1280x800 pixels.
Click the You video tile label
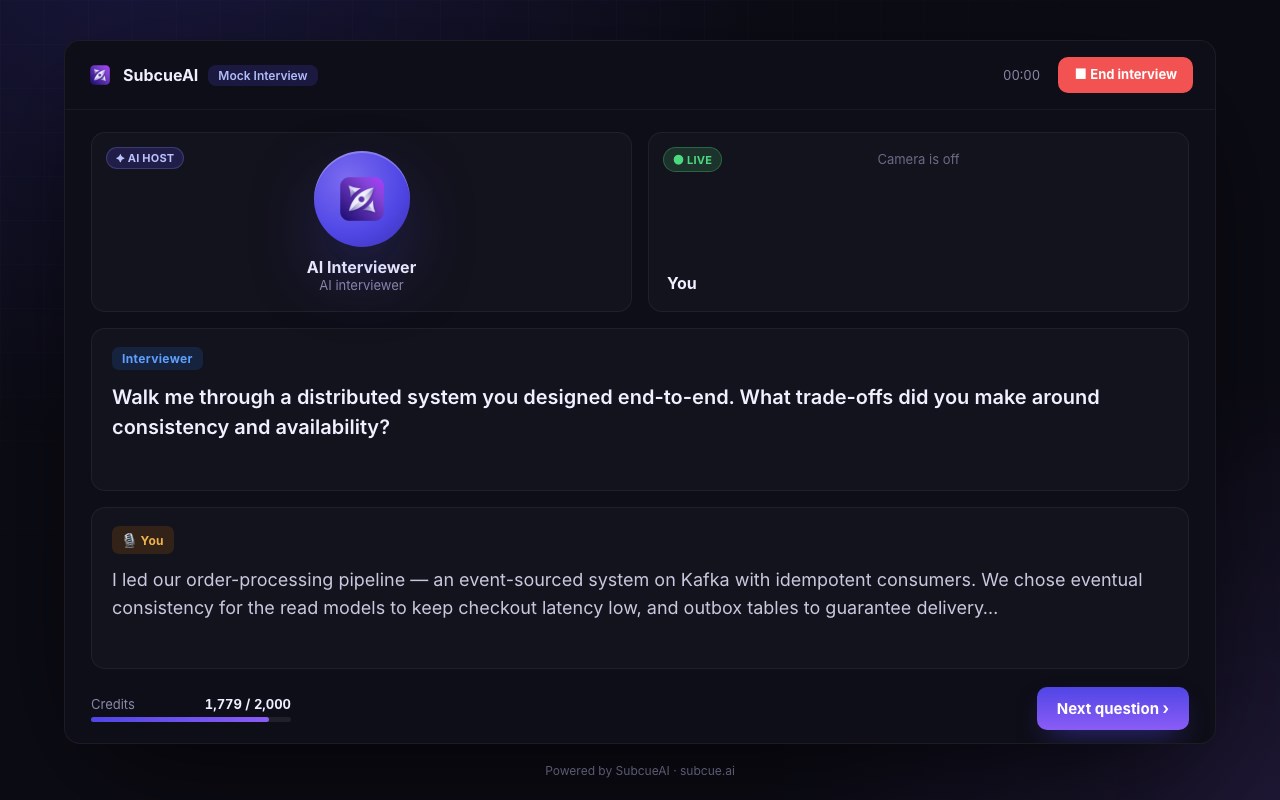(x=682, y=283)
